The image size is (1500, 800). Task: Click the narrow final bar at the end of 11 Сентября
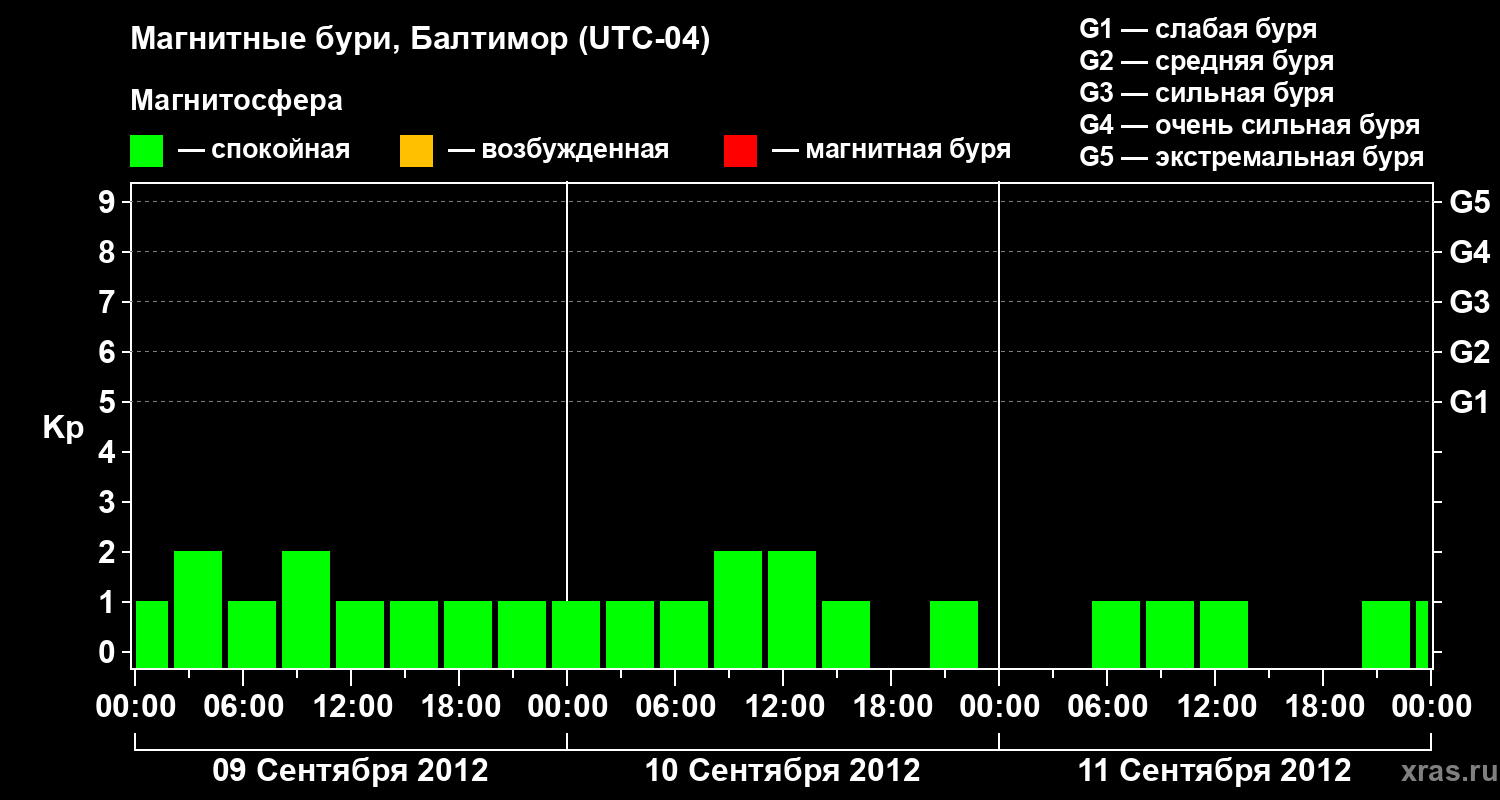1422,634
